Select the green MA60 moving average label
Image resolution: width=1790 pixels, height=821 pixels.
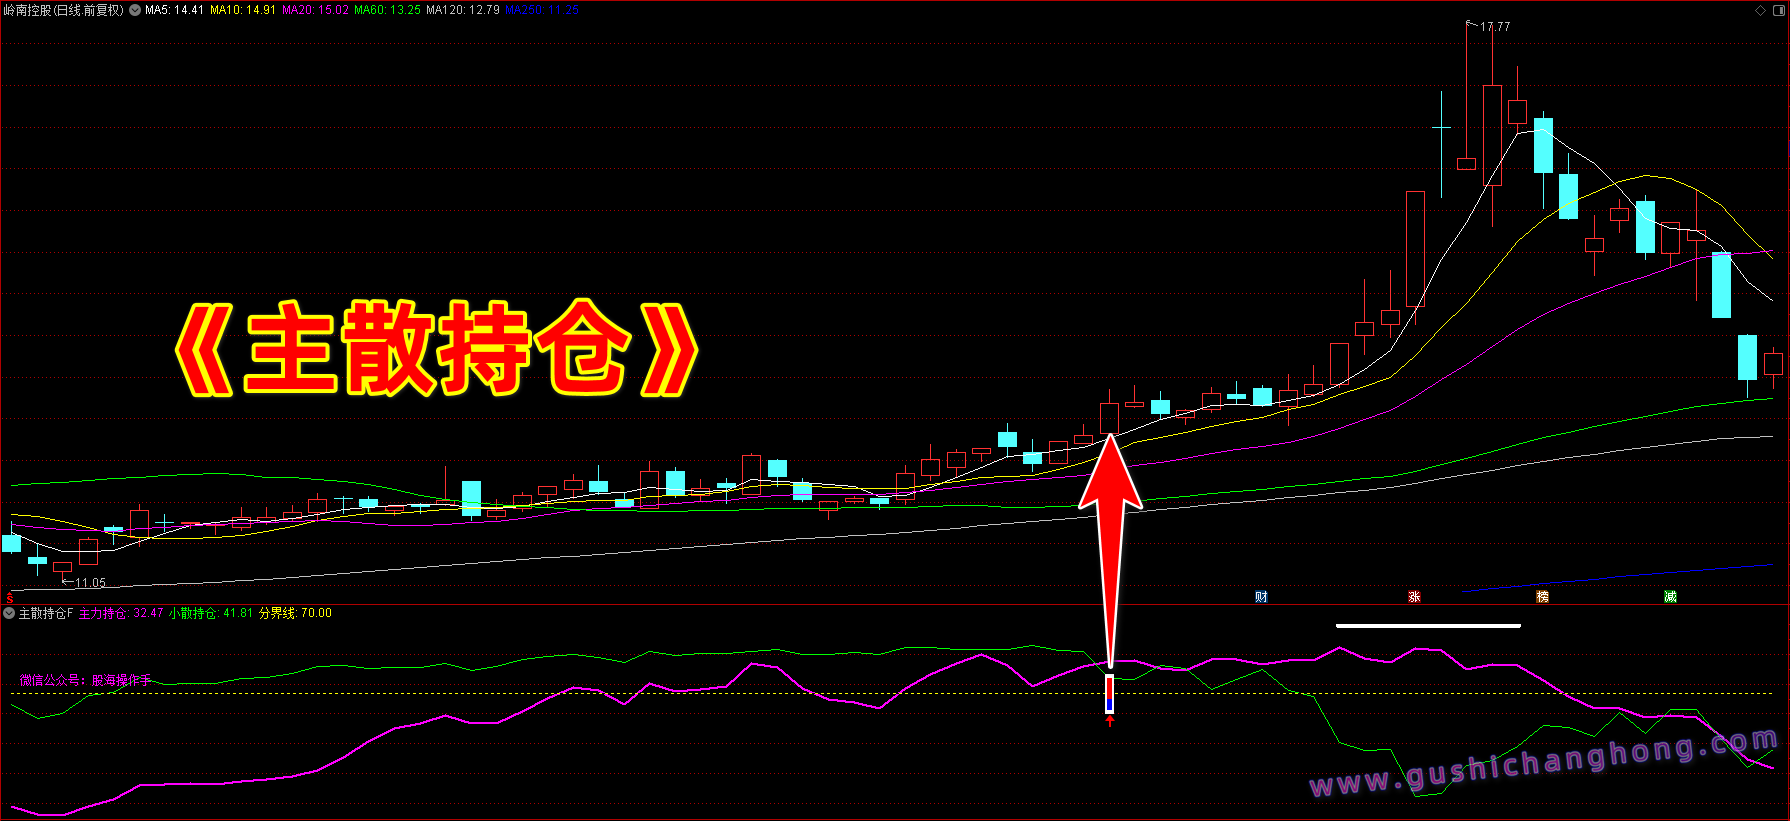(387, 10)
